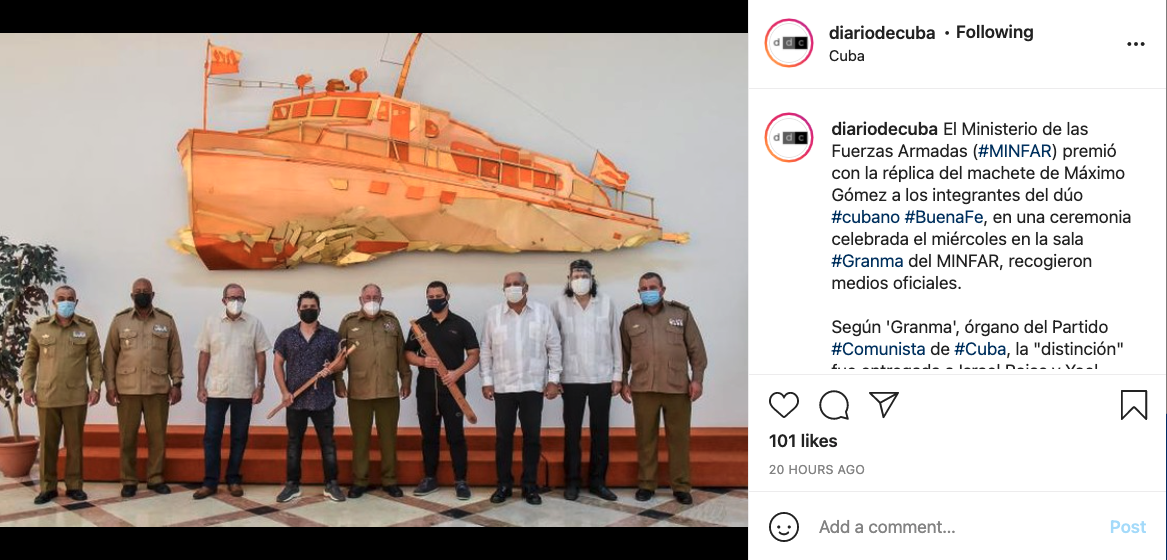The image size is (1167, 560).
Task: Click the post photo of the group
Action: click(x=374, y=280)
